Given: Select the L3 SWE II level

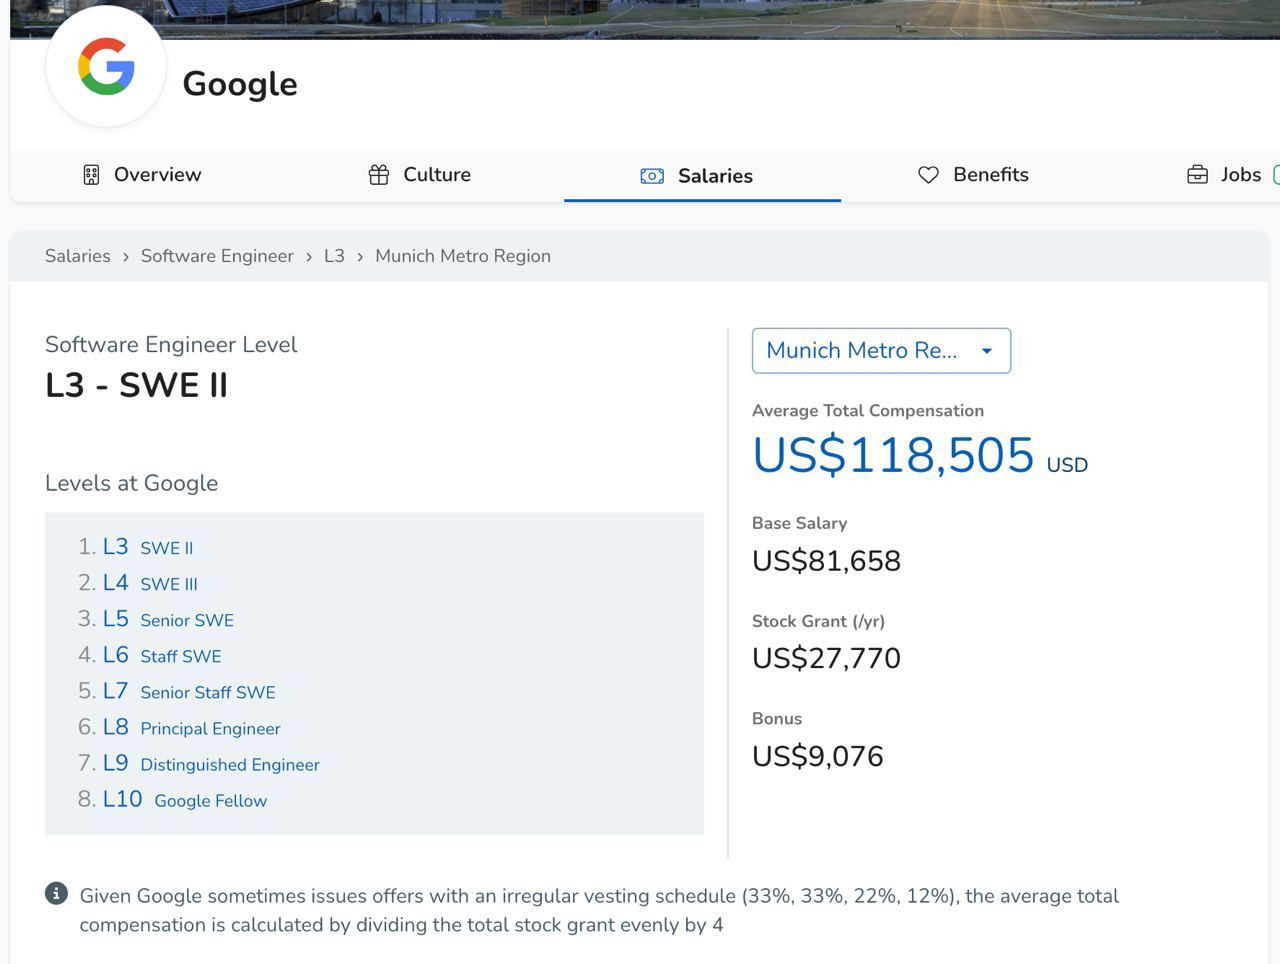Looking at the screenshot, I should pos(148,547).
